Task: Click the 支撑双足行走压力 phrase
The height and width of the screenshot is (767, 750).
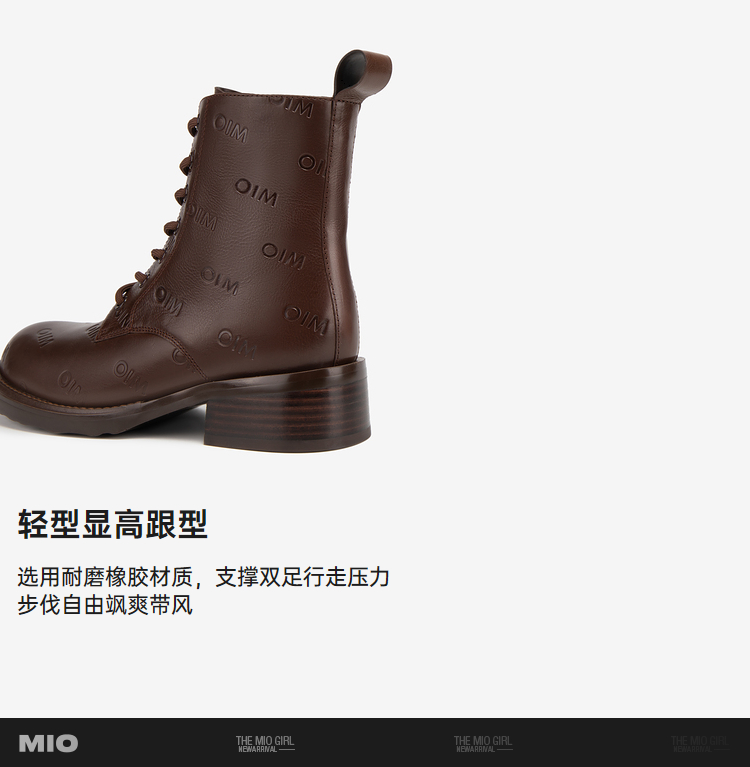Action: (302, 577)
